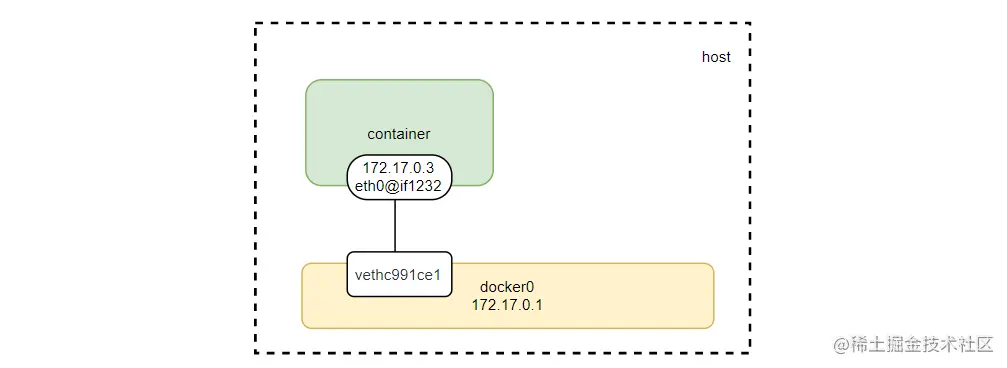Image resolution: width=1007 pixels, height=368 pixels.
Task: Click the dashed host boundary's bottom edge
Action: coord(502,353)
